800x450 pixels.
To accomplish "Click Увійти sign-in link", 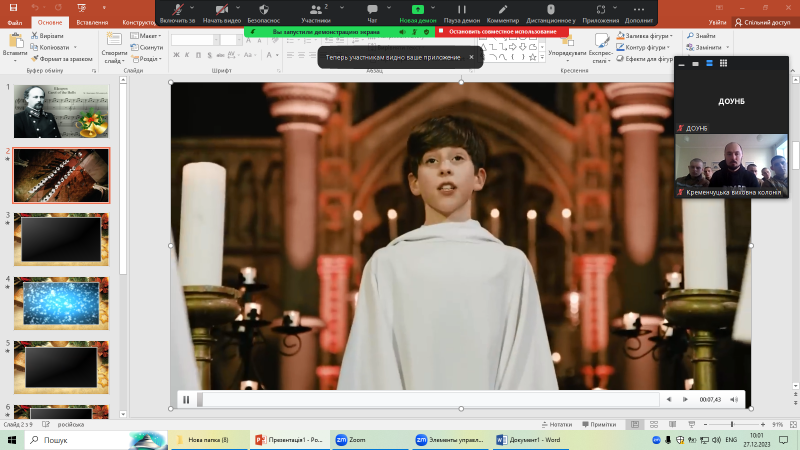I will 717,22.
